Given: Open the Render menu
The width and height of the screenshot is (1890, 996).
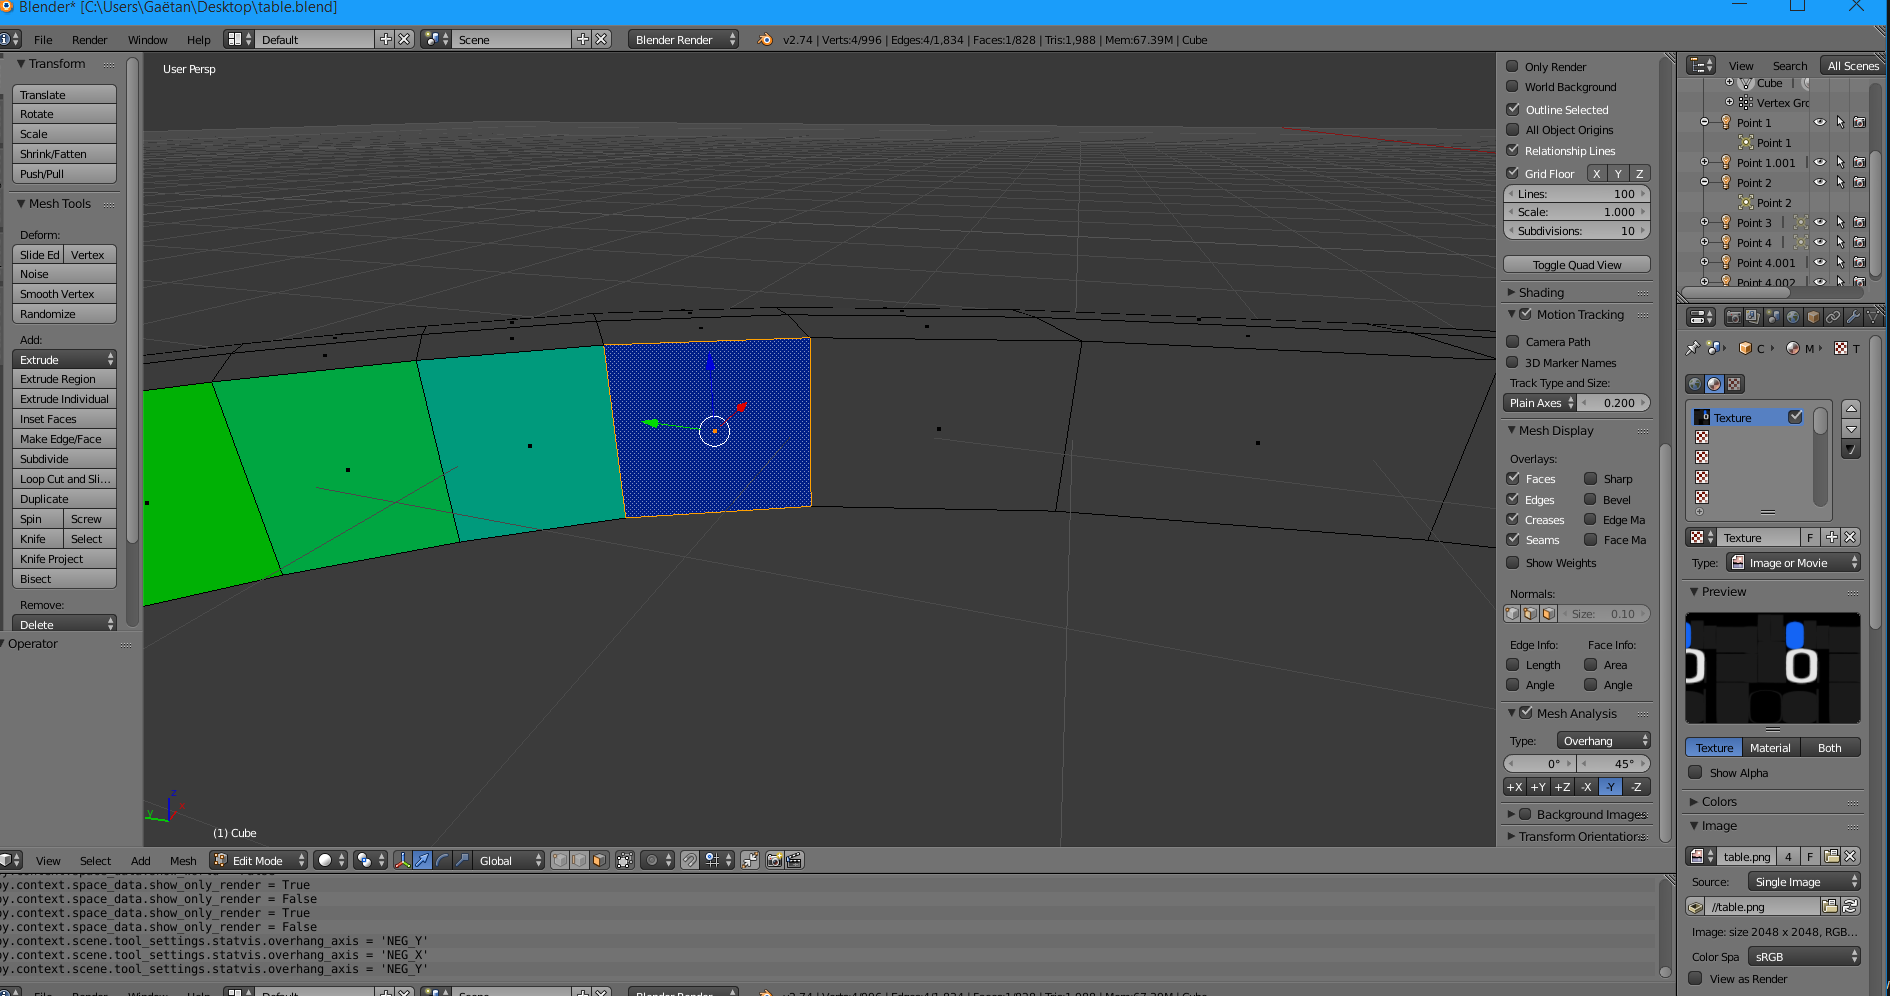Looking at the screenshot, I should pos(90,40).
